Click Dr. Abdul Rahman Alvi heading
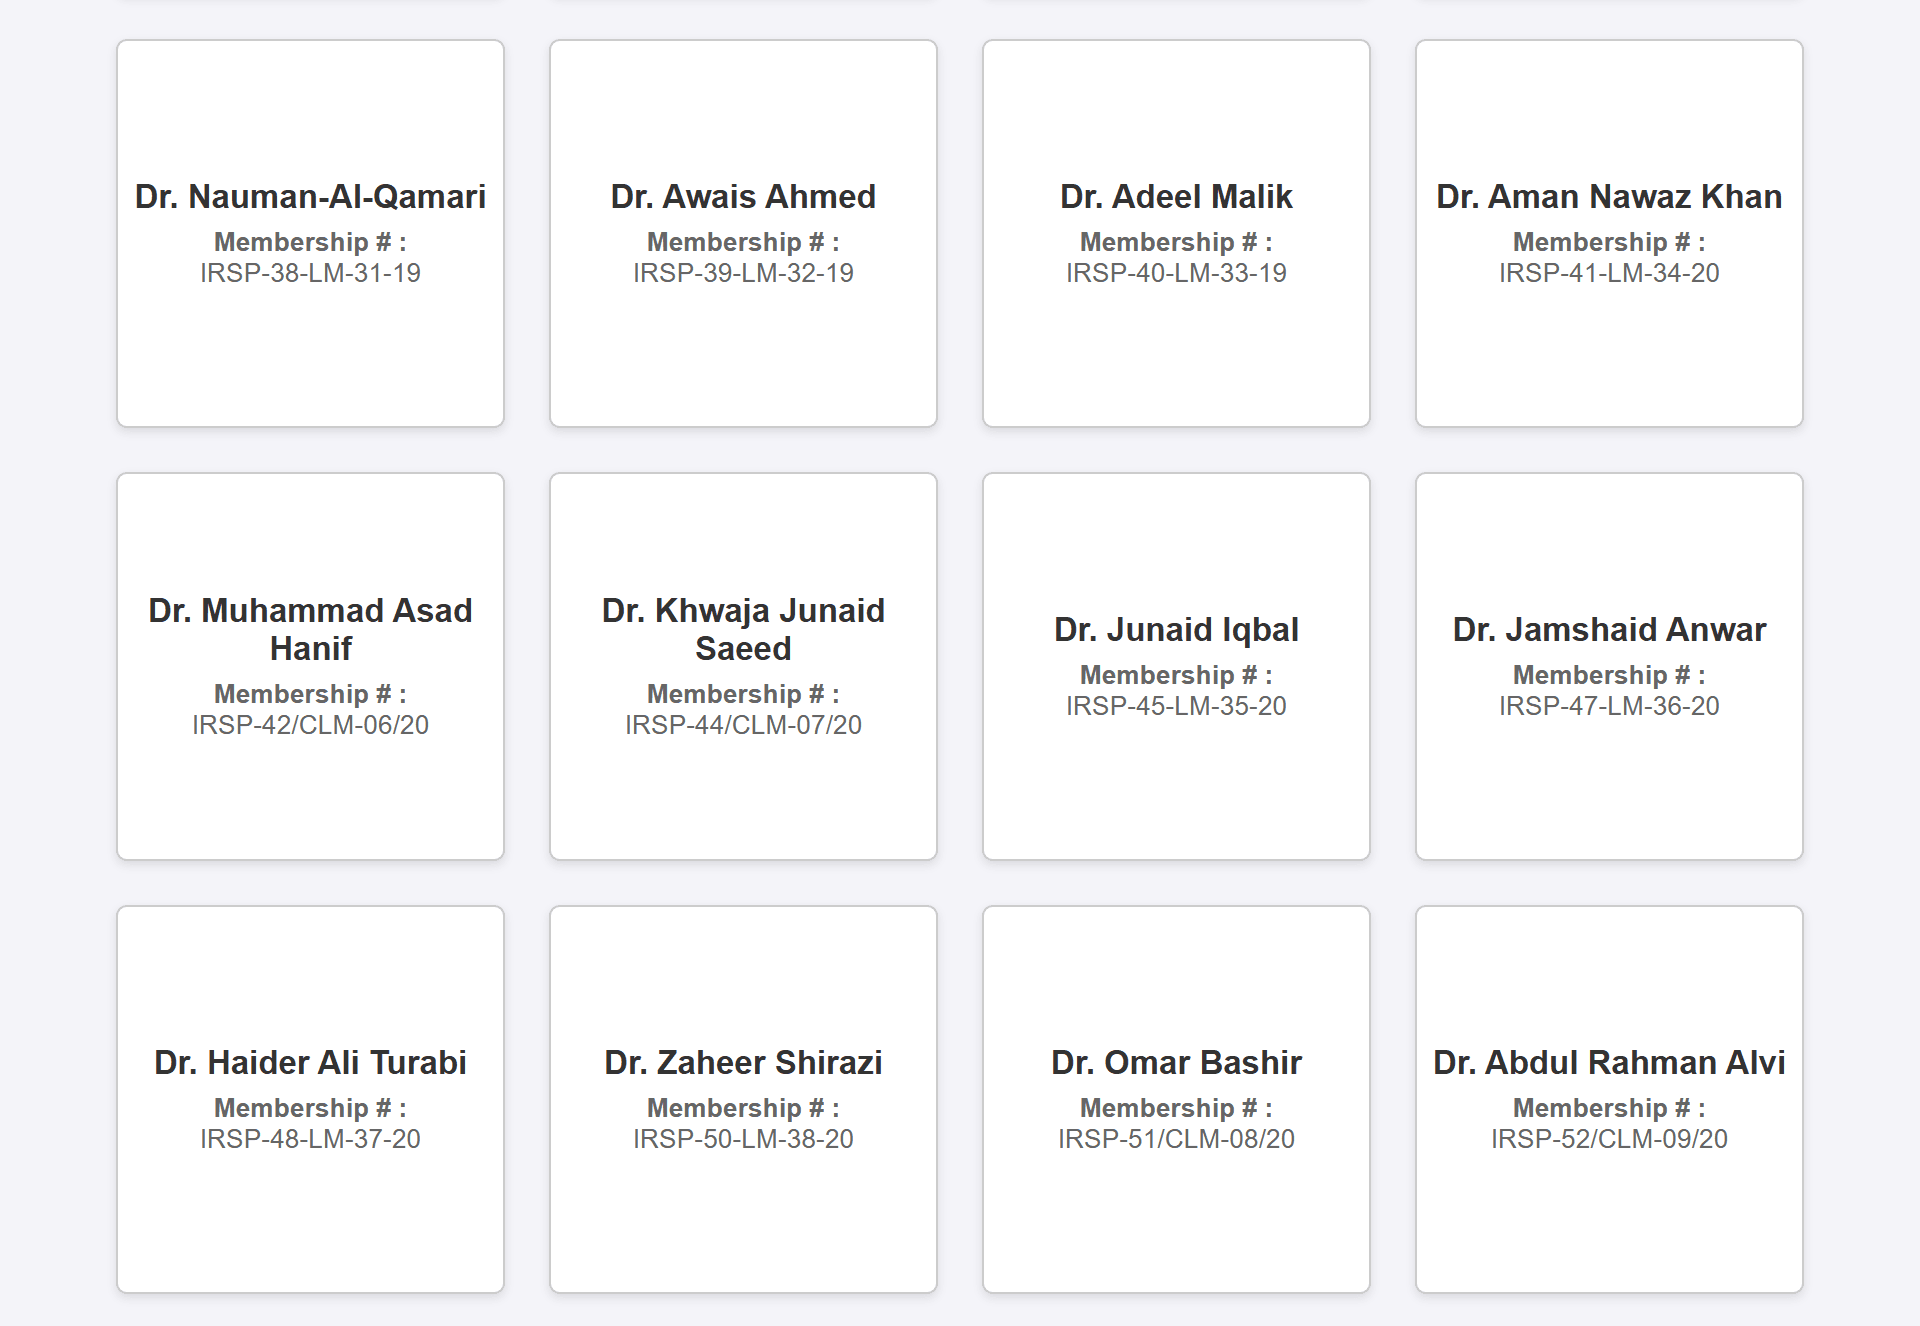Image resolution: width=1920 pixels, height=1326 pixels. tap(1609, 1063)
